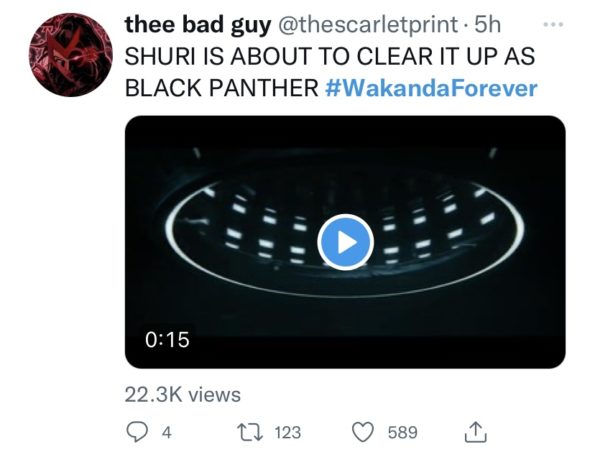Click the 0:15 video duration badge
595x457 pixels.
coord(167,339)
